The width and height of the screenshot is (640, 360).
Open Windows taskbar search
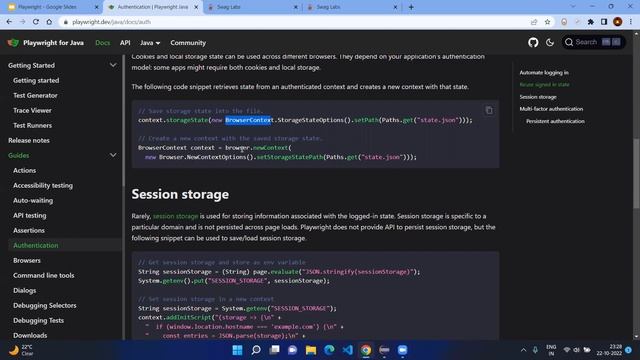[256, 350]
